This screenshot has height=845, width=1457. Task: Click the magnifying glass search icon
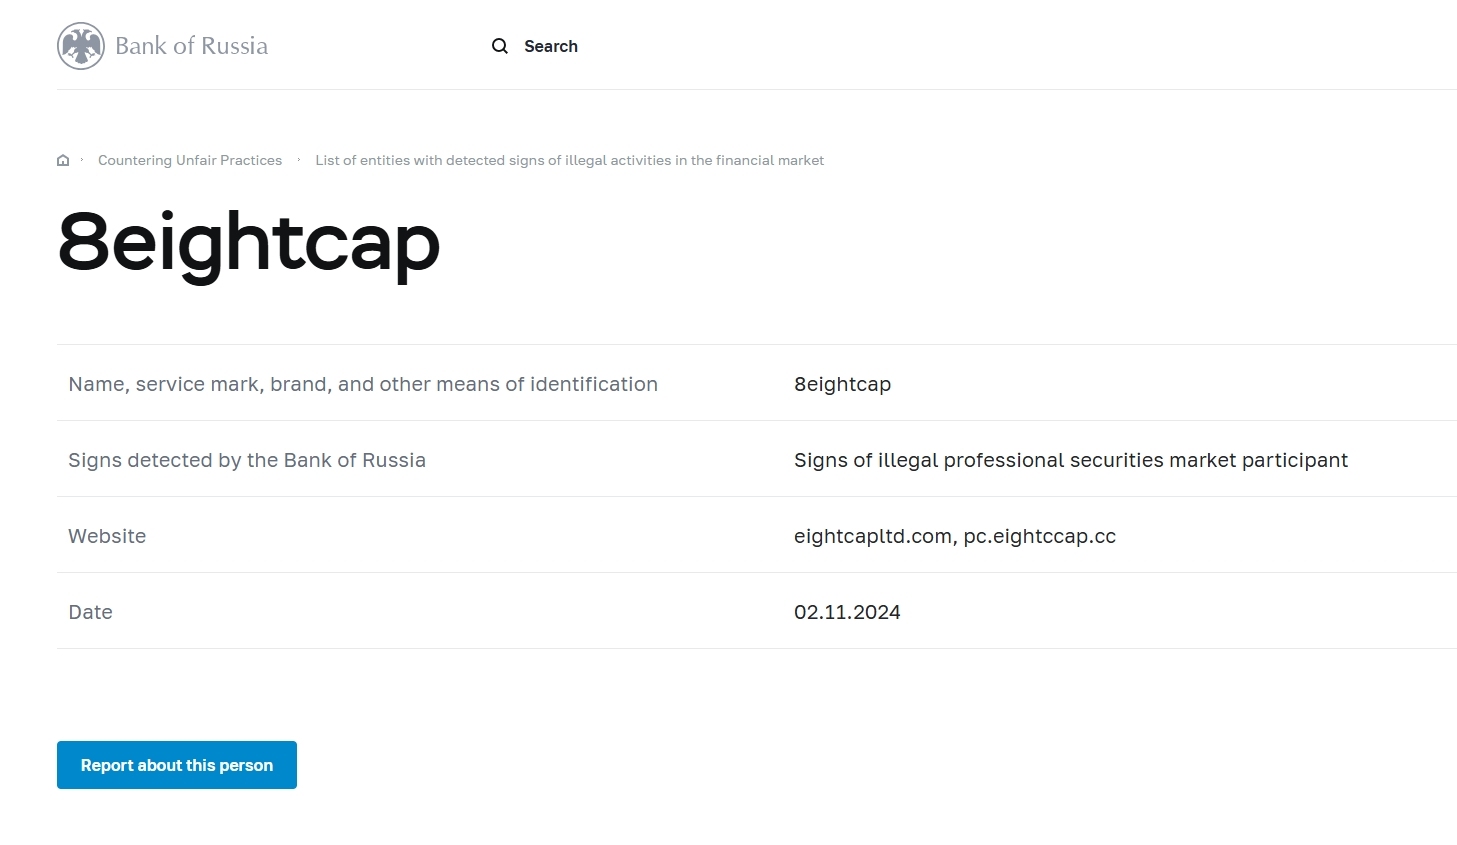(500, 46)
